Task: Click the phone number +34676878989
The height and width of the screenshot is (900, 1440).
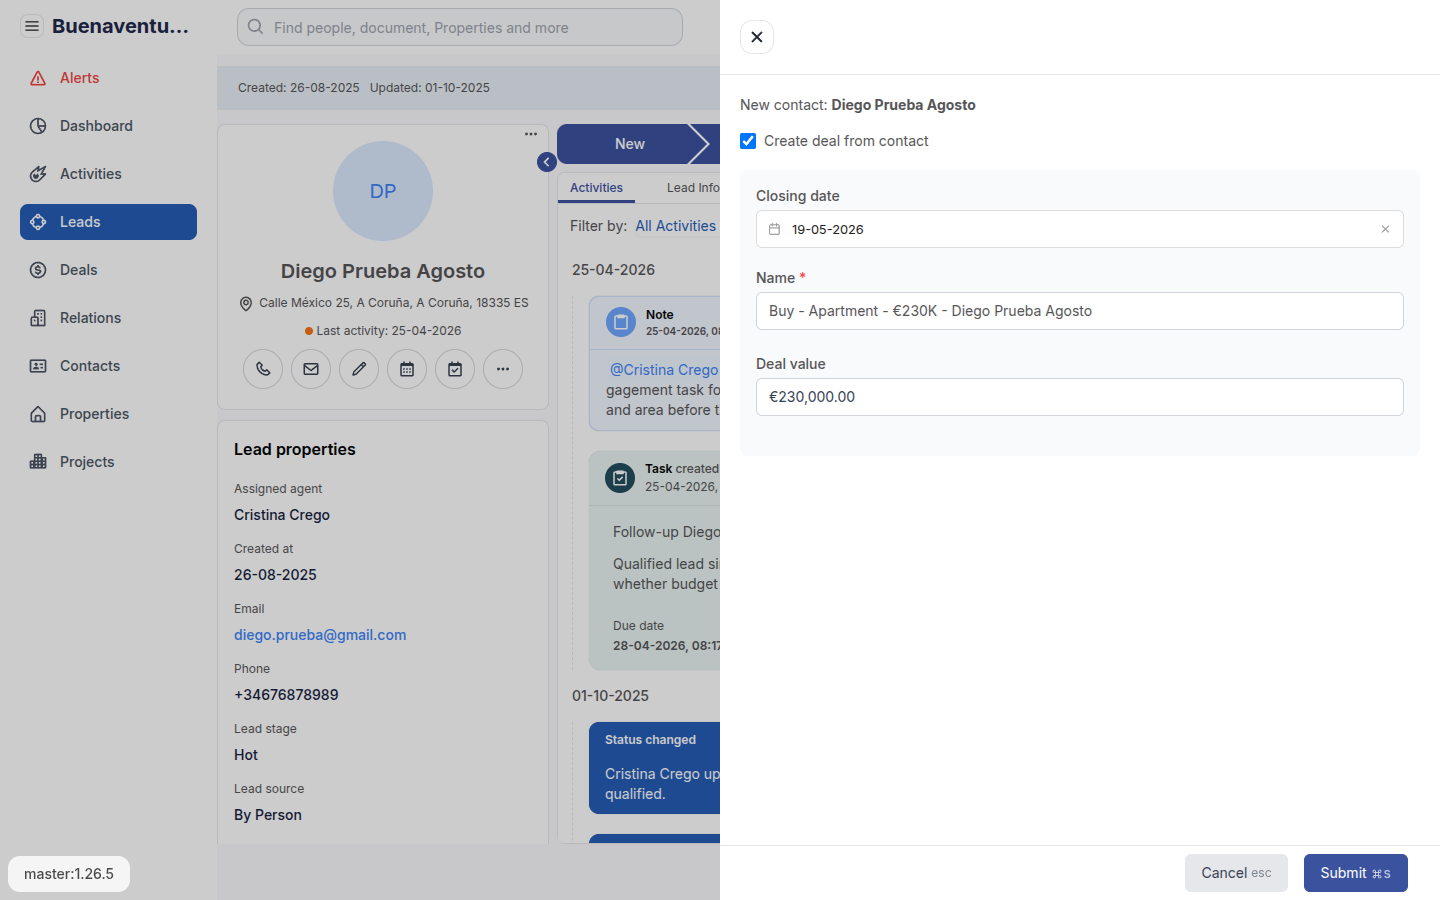Action: (x=286, y=695)
